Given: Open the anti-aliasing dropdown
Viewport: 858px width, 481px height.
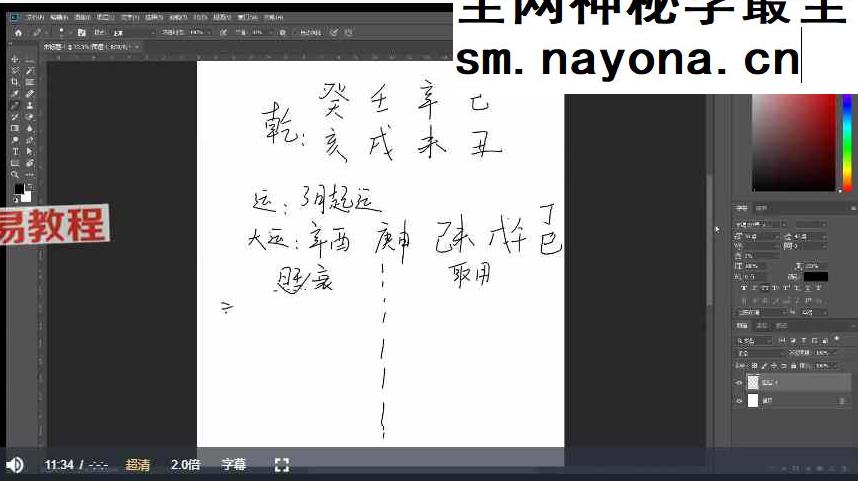Looking at the screenshot, I should 814,312.
